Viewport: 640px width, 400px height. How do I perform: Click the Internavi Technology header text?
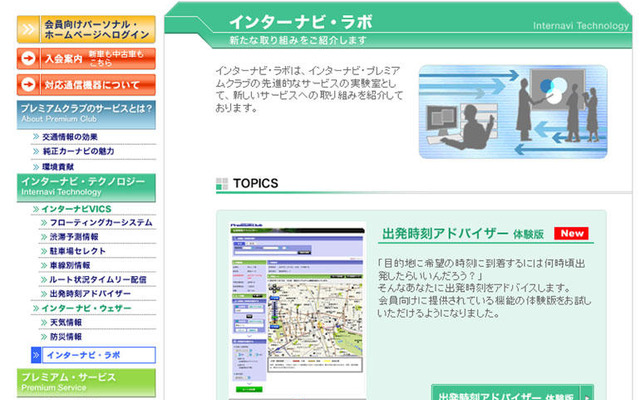tap(580, 26)
